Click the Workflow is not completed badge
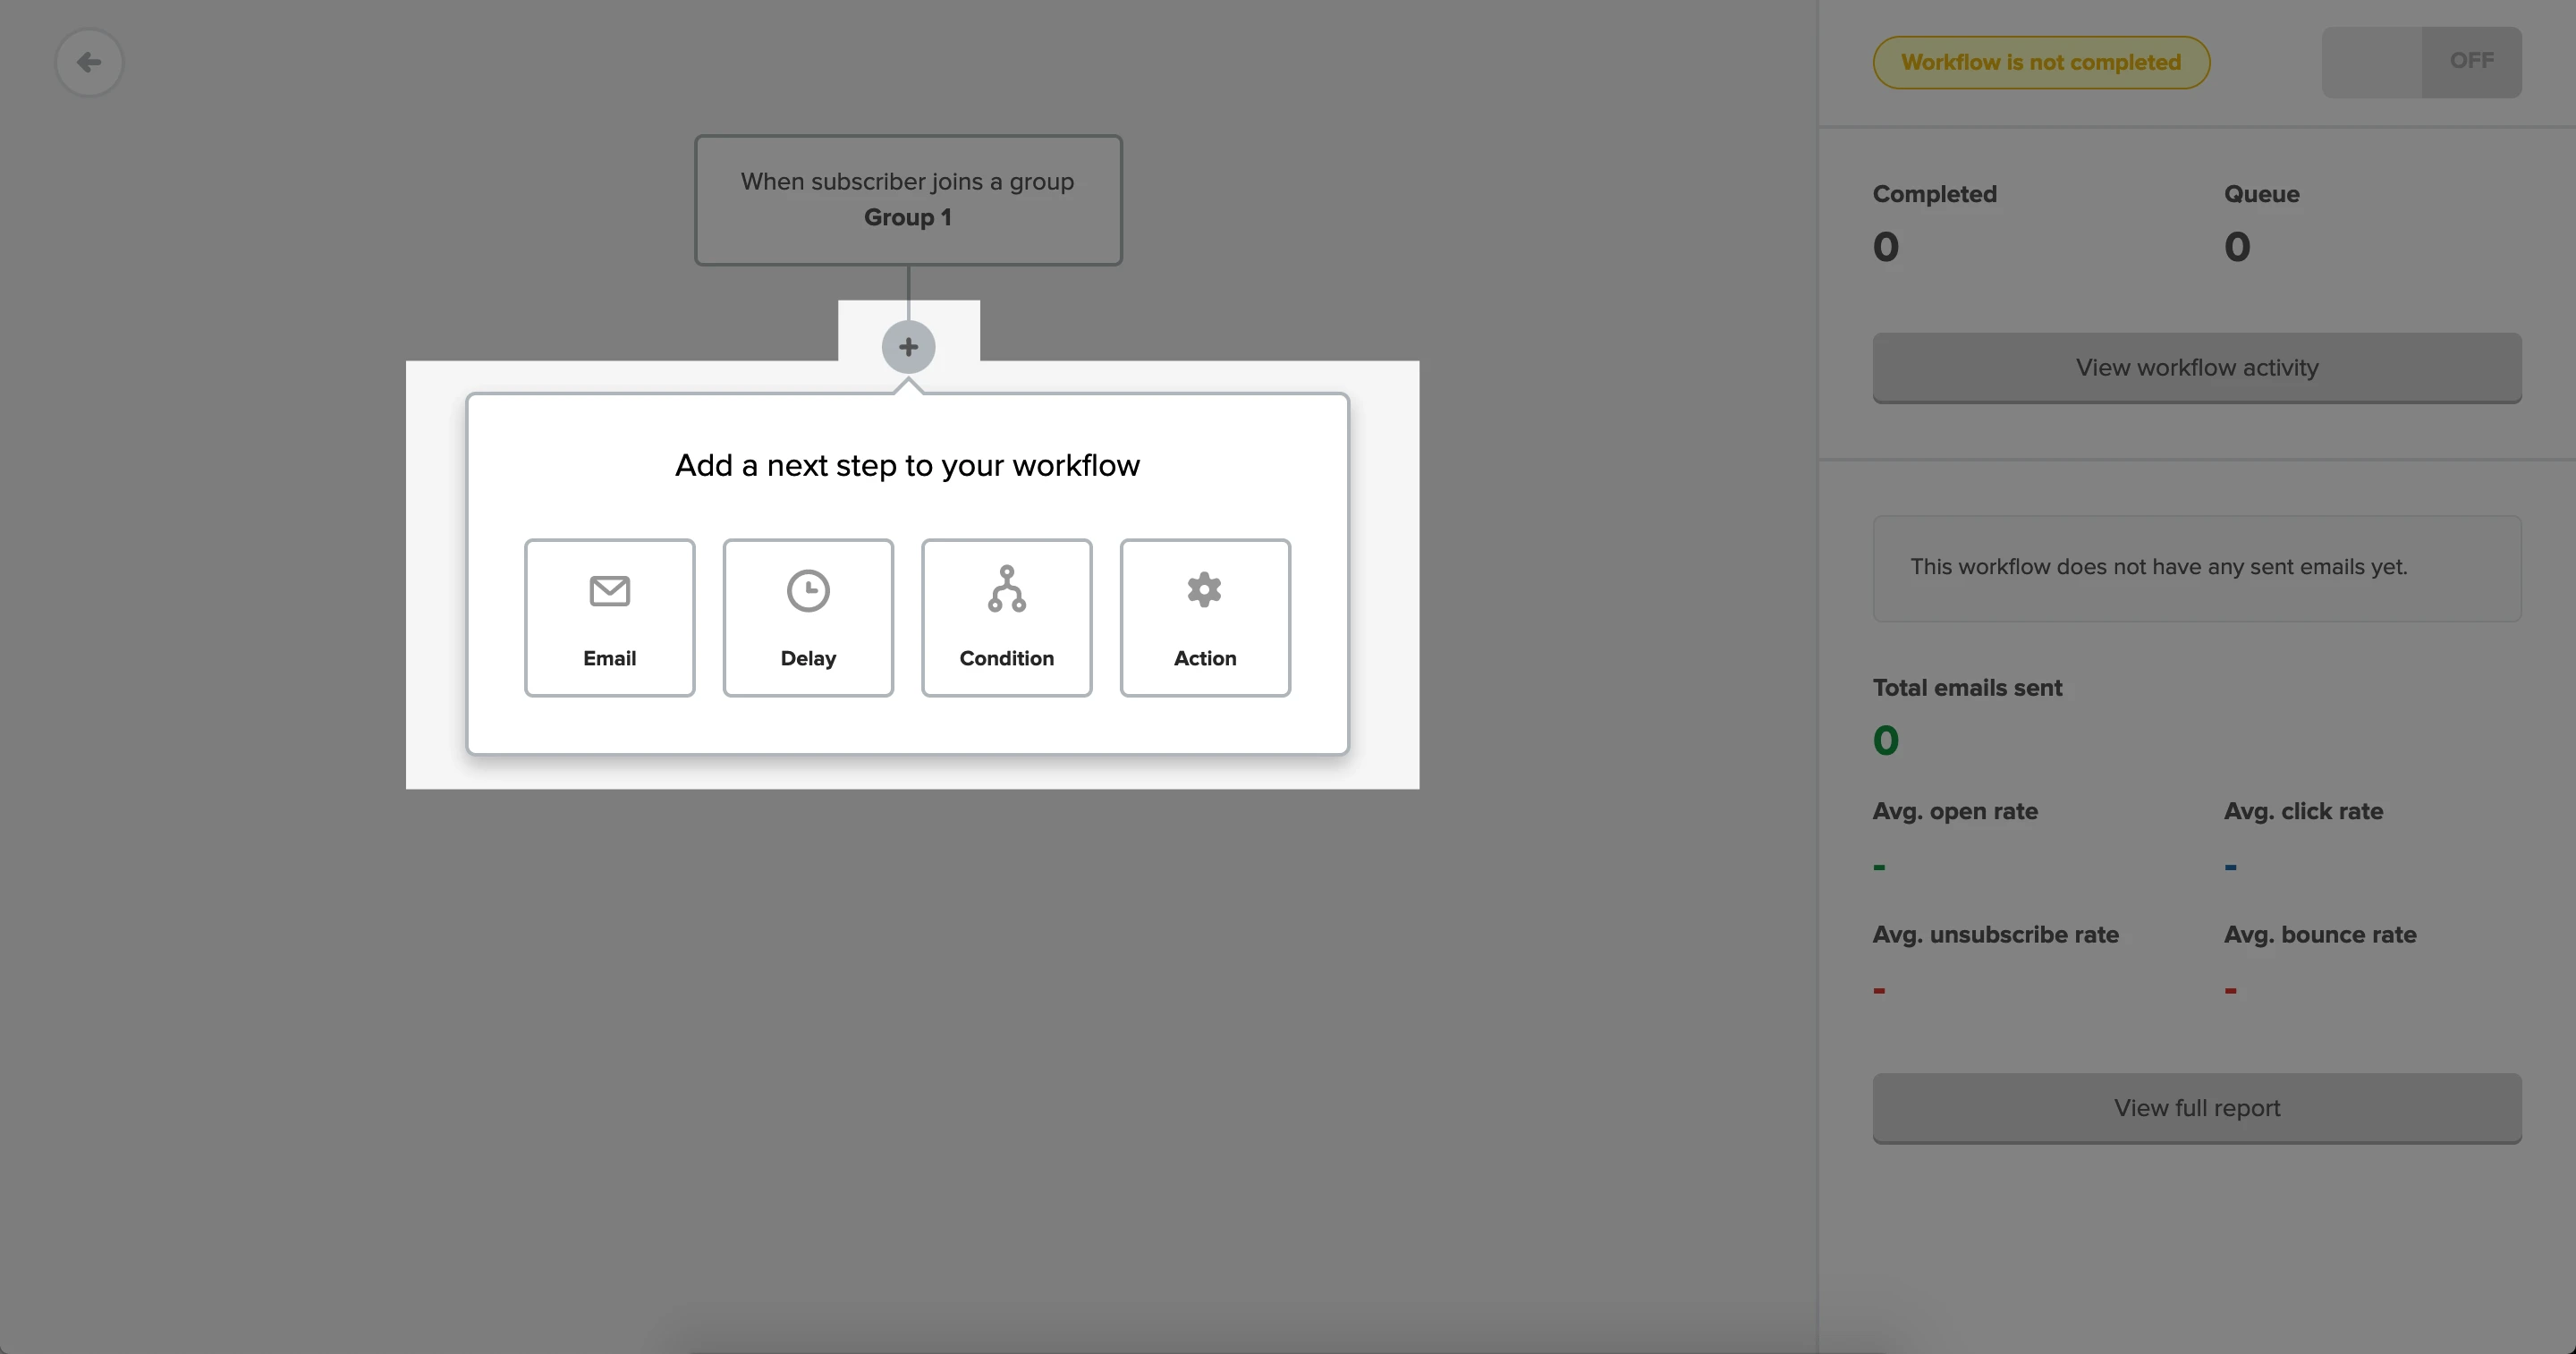 pyautogui.click(x=2040, y=62)
